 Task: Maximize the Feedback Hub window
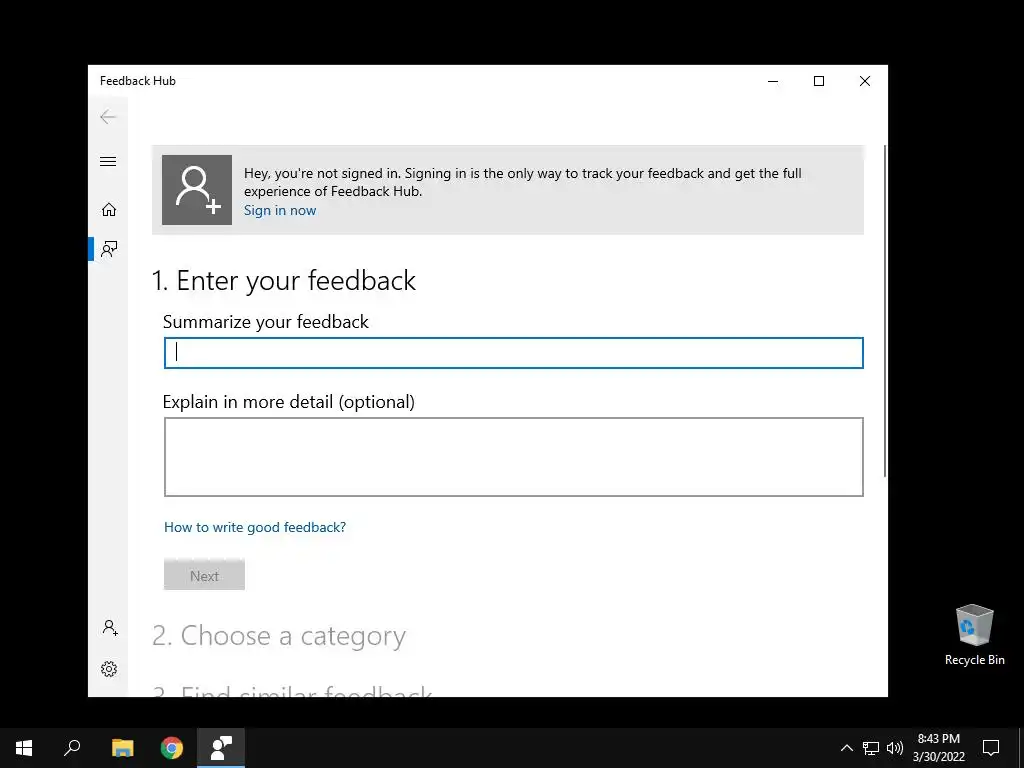pyautogui.click(x=819, y=81)
